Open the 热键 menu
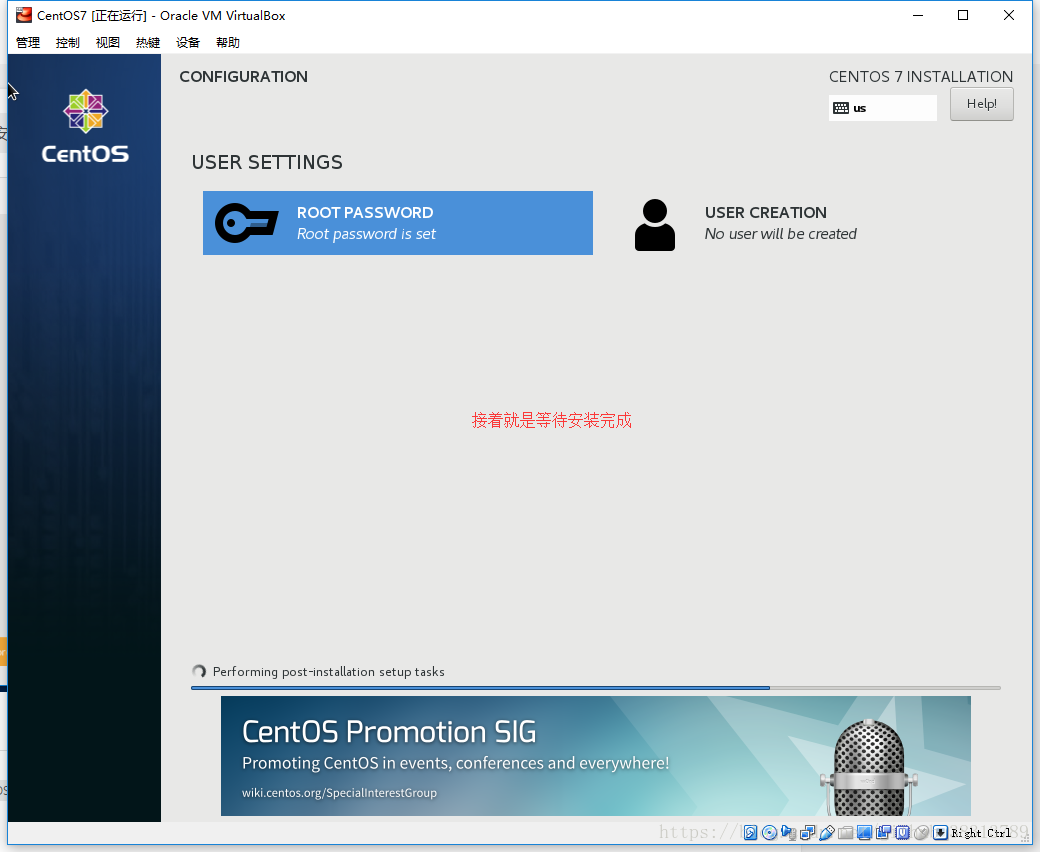The height and width of the screenshot is (852, 1040). pyautogui.click(x=148, y=42)
